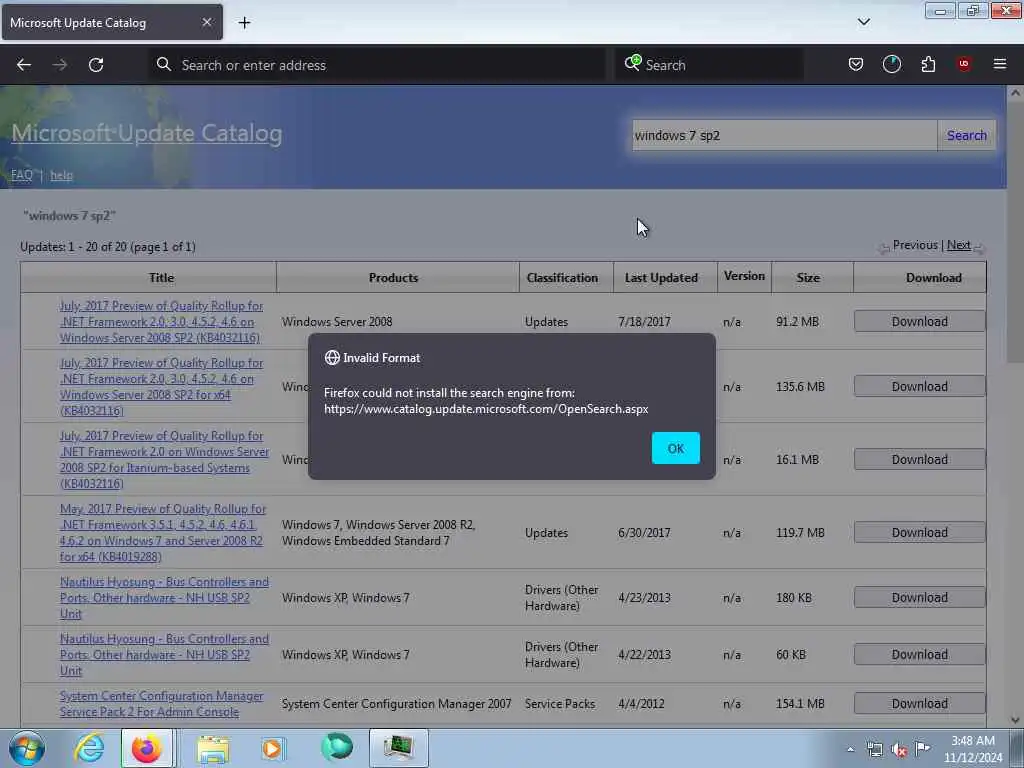
Task: Open the Extensions puzzle icon
Action: (x=928, y=64)
